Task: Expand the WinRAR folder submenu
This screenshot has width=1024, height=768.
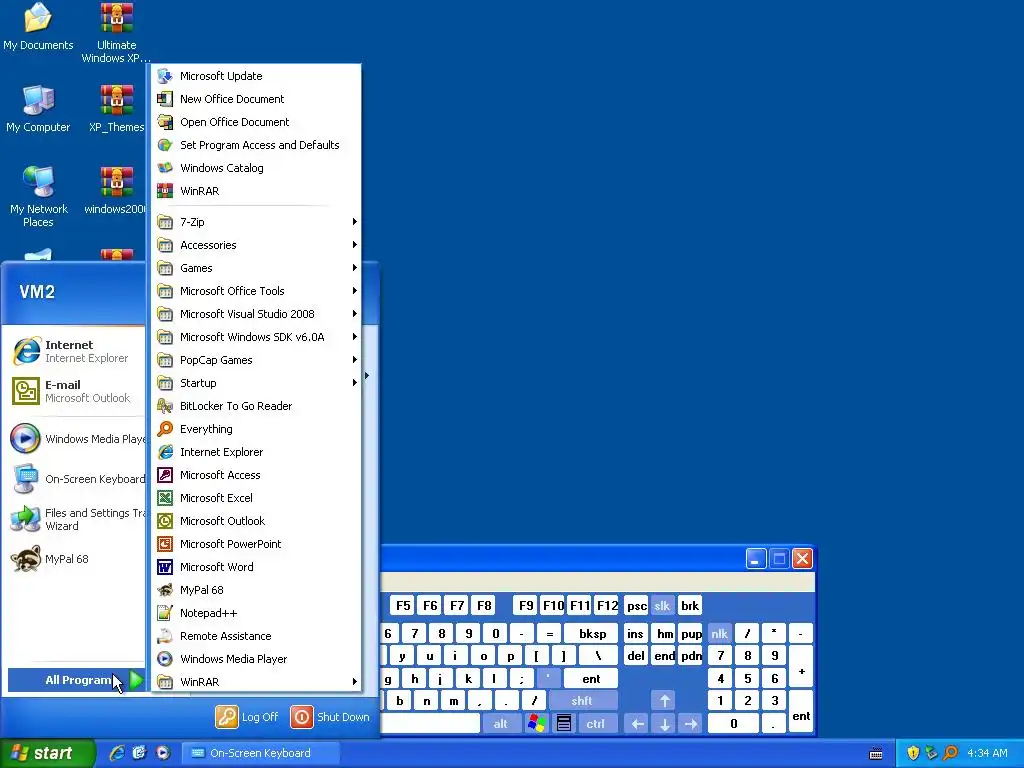Action: [x=256, y=682]
